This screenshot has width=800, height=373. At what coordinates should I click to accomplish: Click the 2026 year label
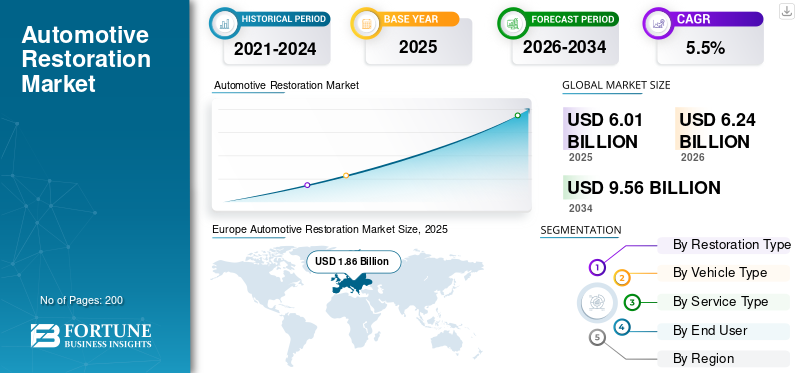click(692, 157)
